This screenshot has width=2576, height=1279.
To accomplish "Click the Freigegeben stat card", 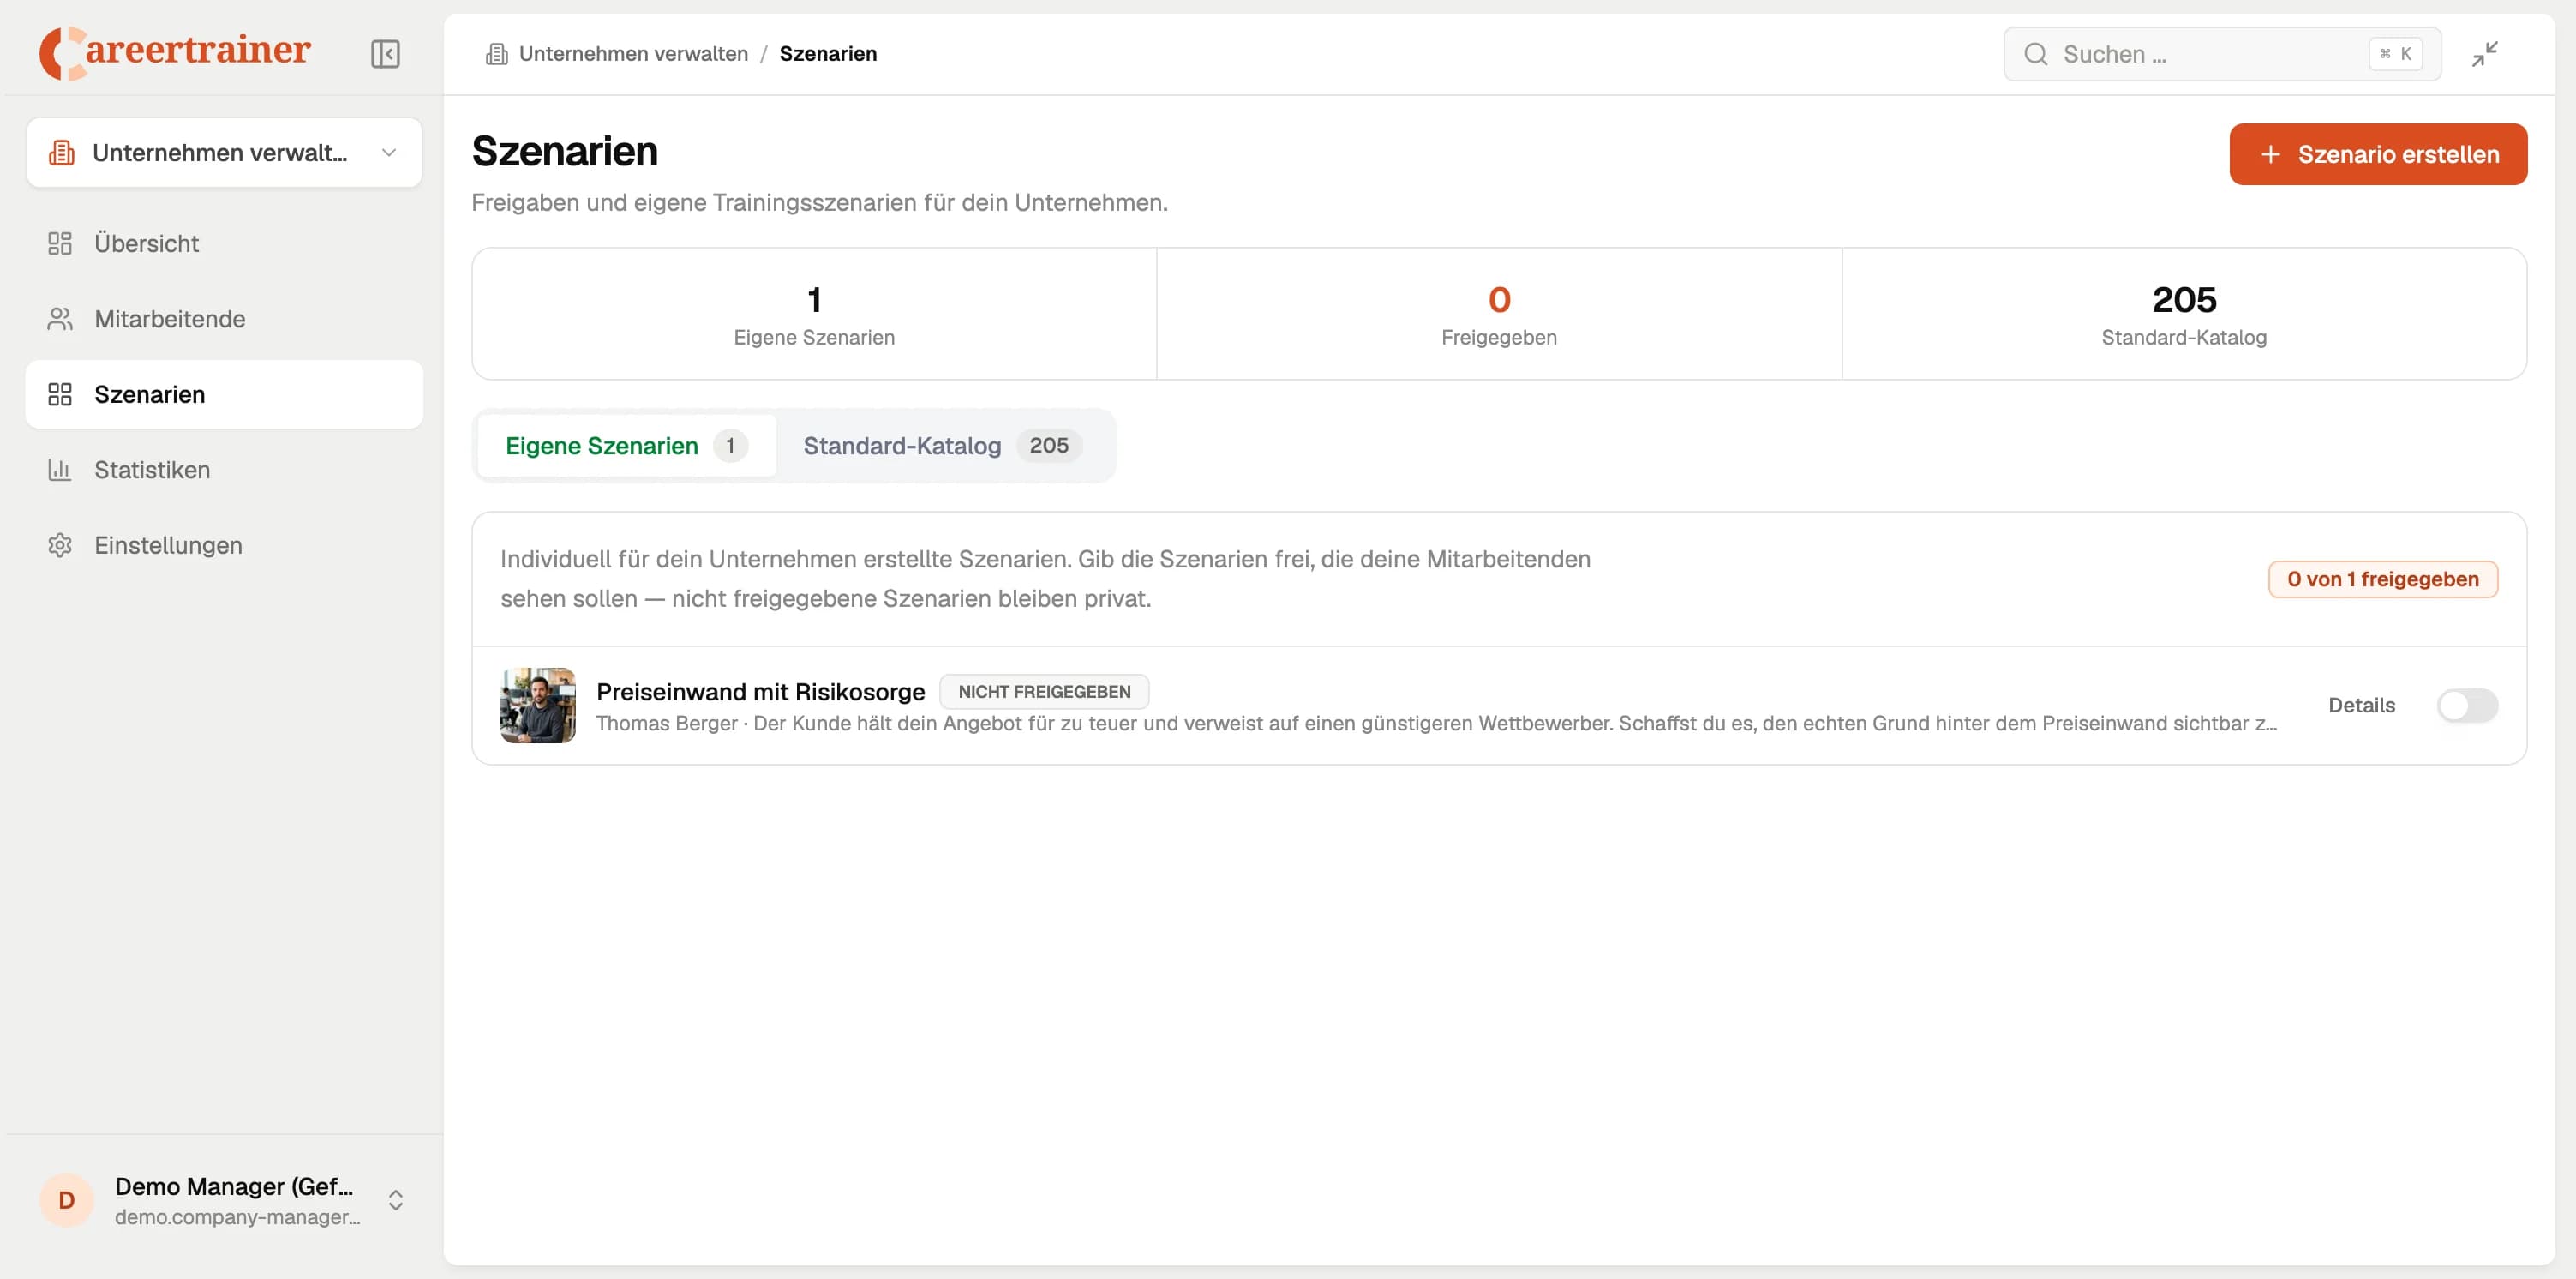I will click(1499, 314).
